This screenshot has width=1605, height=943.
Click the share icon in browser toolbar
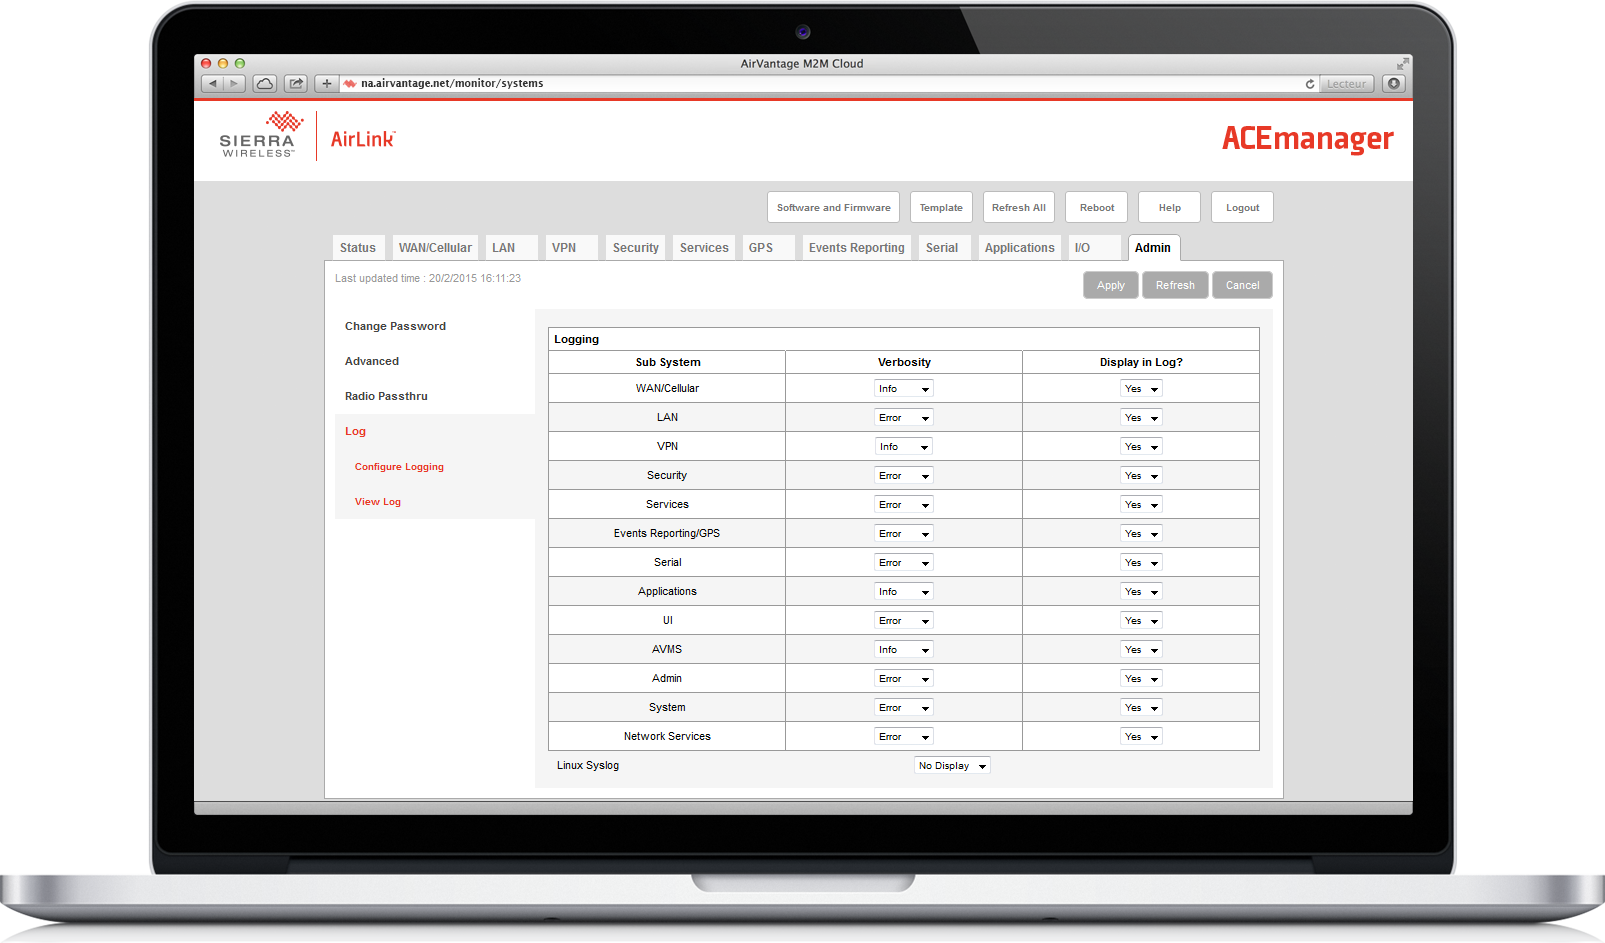point(296,84)
